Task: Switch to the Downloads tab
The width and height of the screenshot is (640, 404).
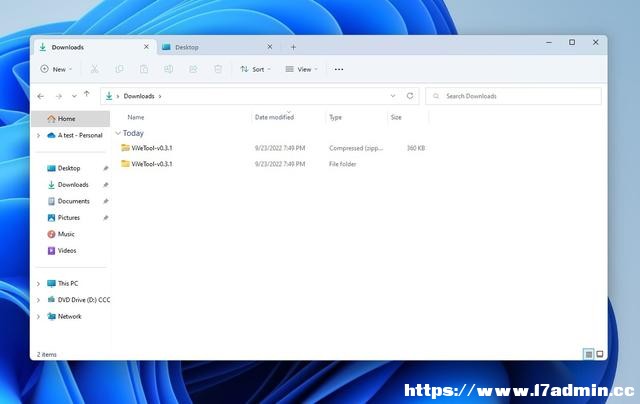Action: [93, 47]
